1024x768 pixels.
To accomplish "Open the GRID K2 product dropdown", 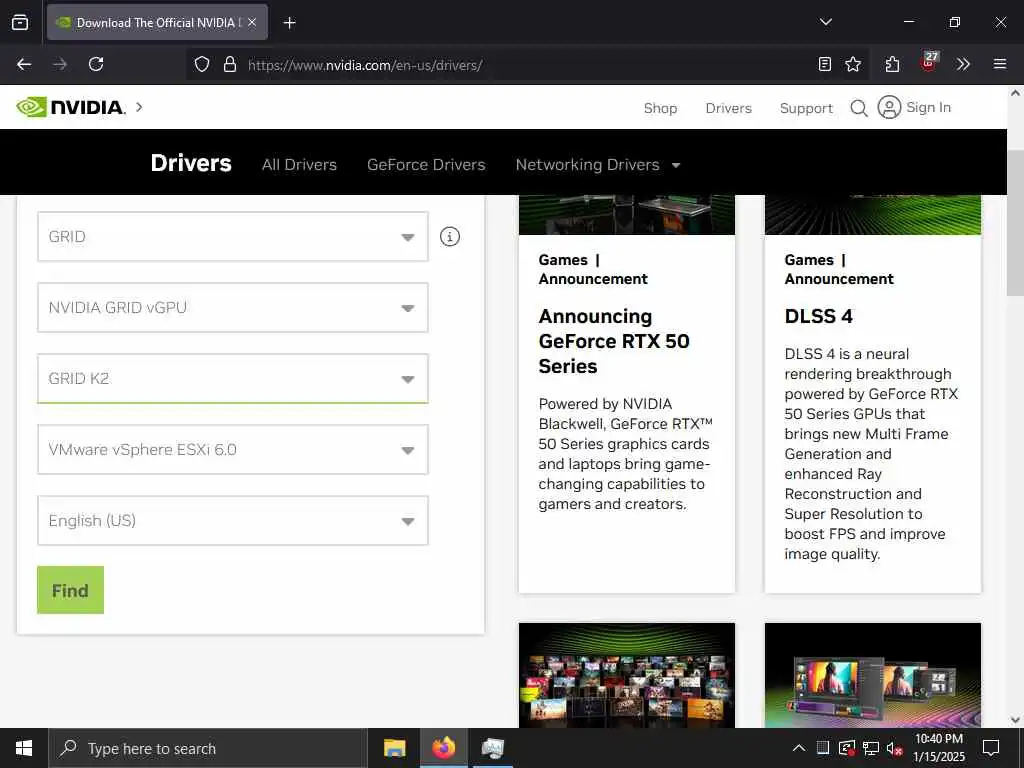I will pos(232,379).
